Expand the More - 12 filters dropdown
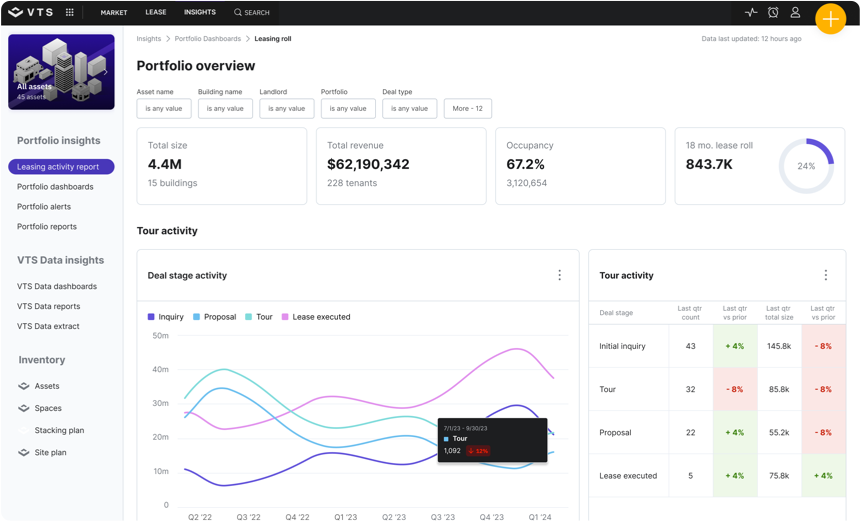 click(467, 108)
